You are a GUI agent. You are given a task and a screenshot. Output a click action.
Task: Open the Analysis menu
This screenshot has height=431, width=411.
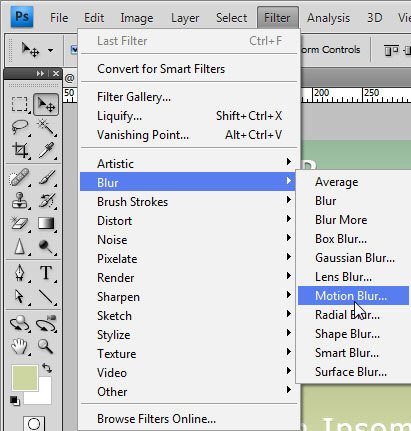click(x=328, y=18)
